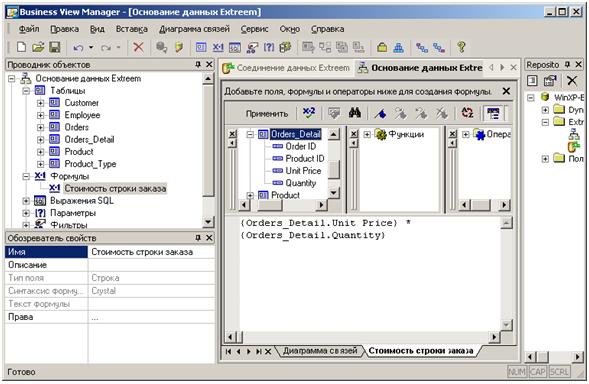Select the Quantity field
Screen dimensions: 589x384
[301, 183]
